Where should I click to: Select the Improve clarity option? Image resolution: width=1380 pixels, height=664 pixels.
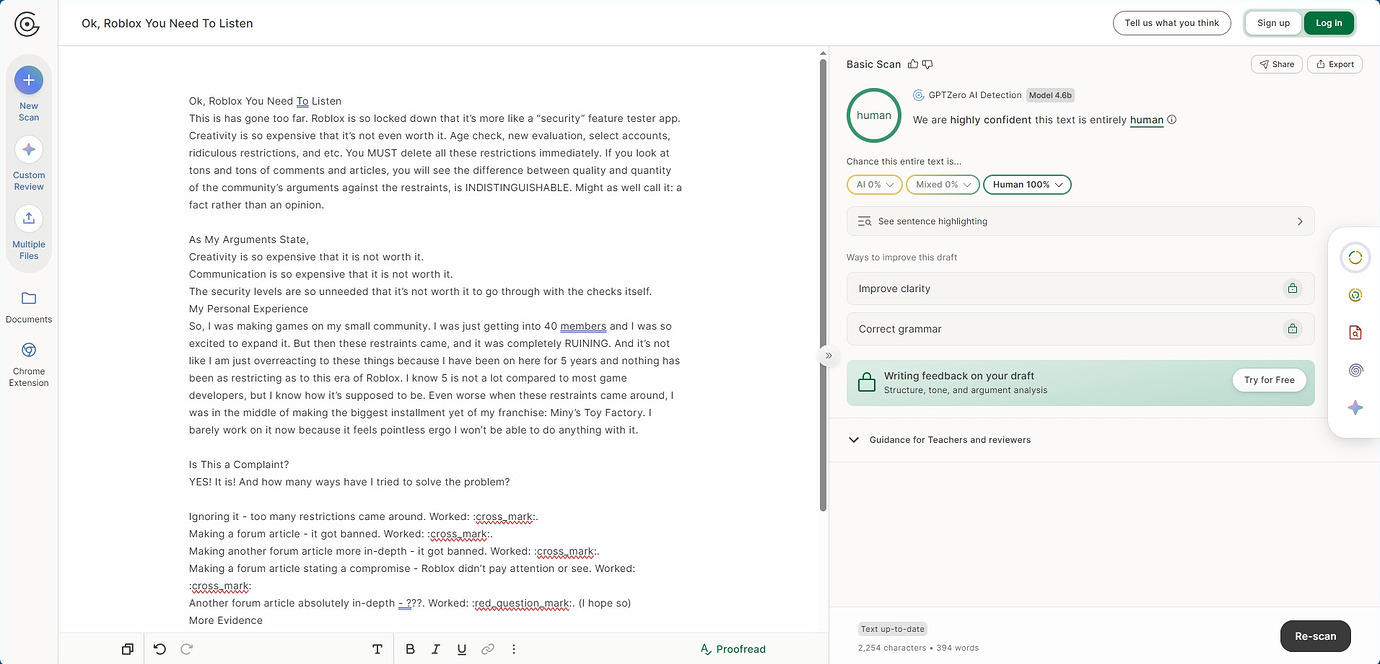tap(1080, 289)
